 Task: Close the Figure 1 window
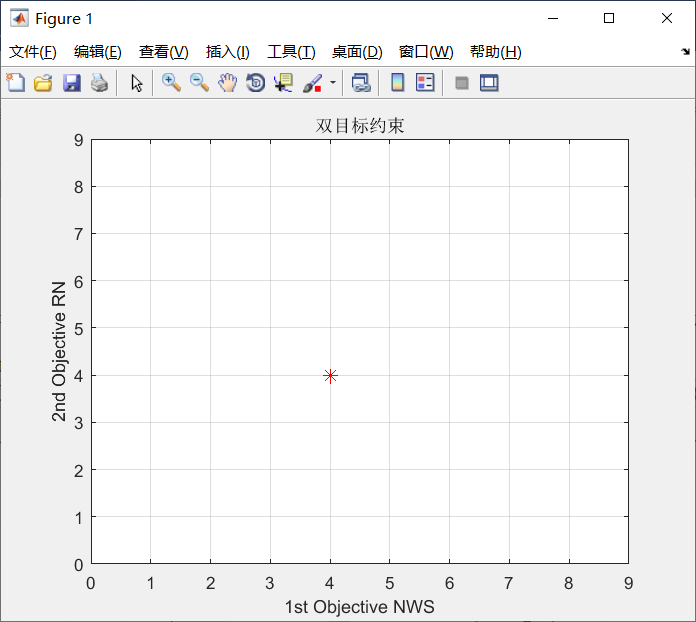pyautogui.click(x=667, y=18)
